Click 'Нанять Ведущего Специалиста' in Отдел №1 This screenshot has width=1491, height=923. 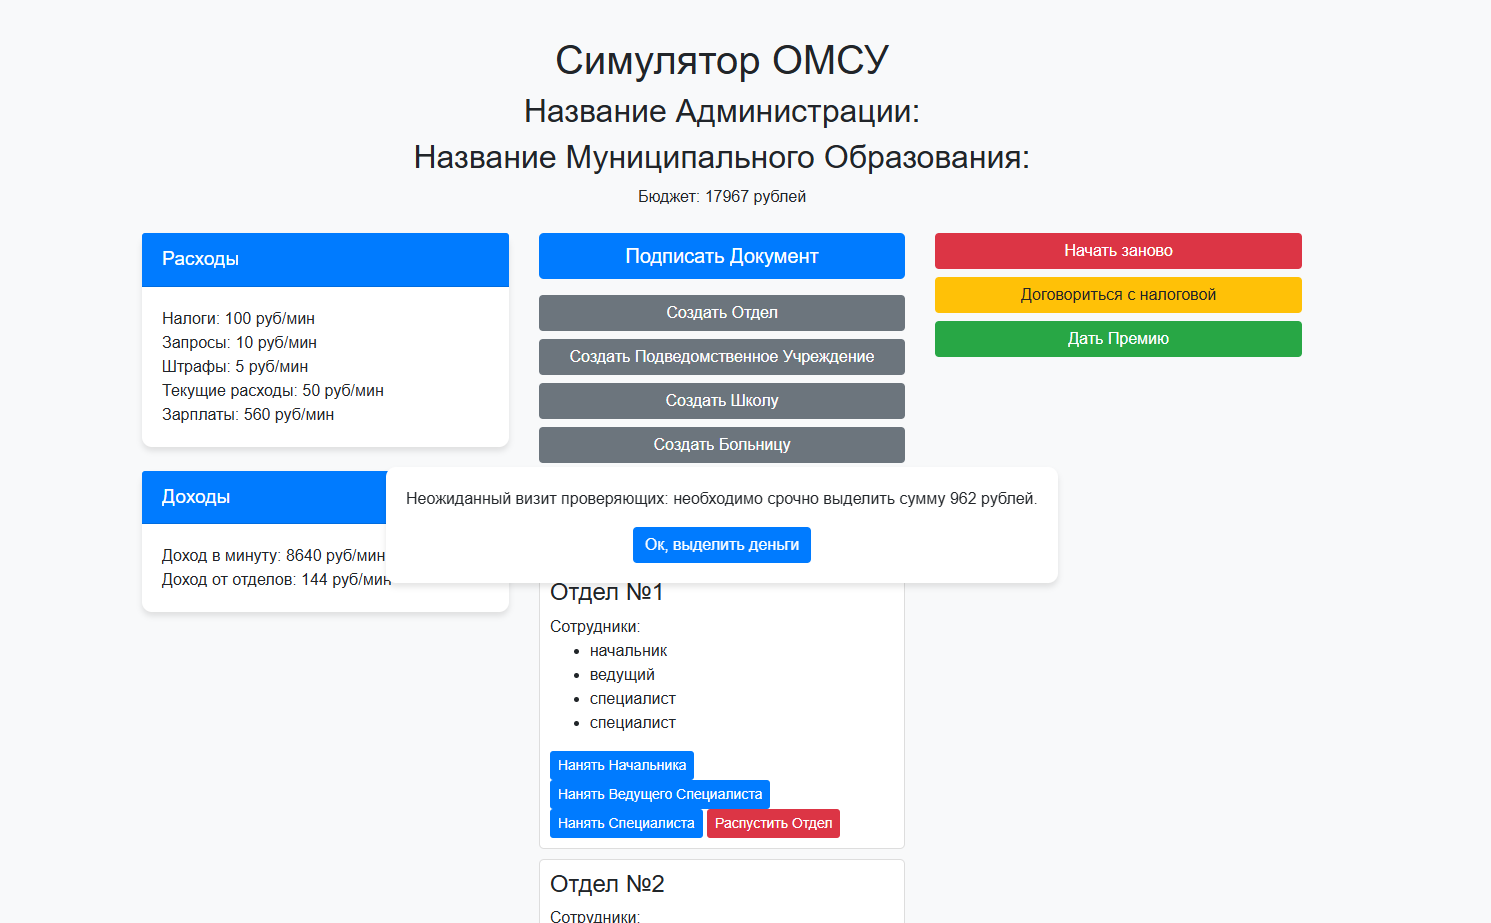[x=660, y=794]
